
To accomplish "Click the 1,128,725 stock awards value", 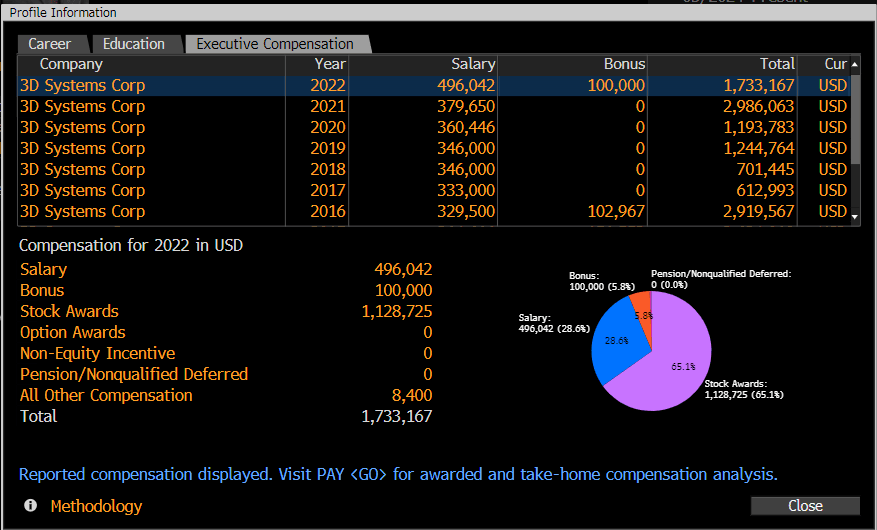I will (397, 311).
